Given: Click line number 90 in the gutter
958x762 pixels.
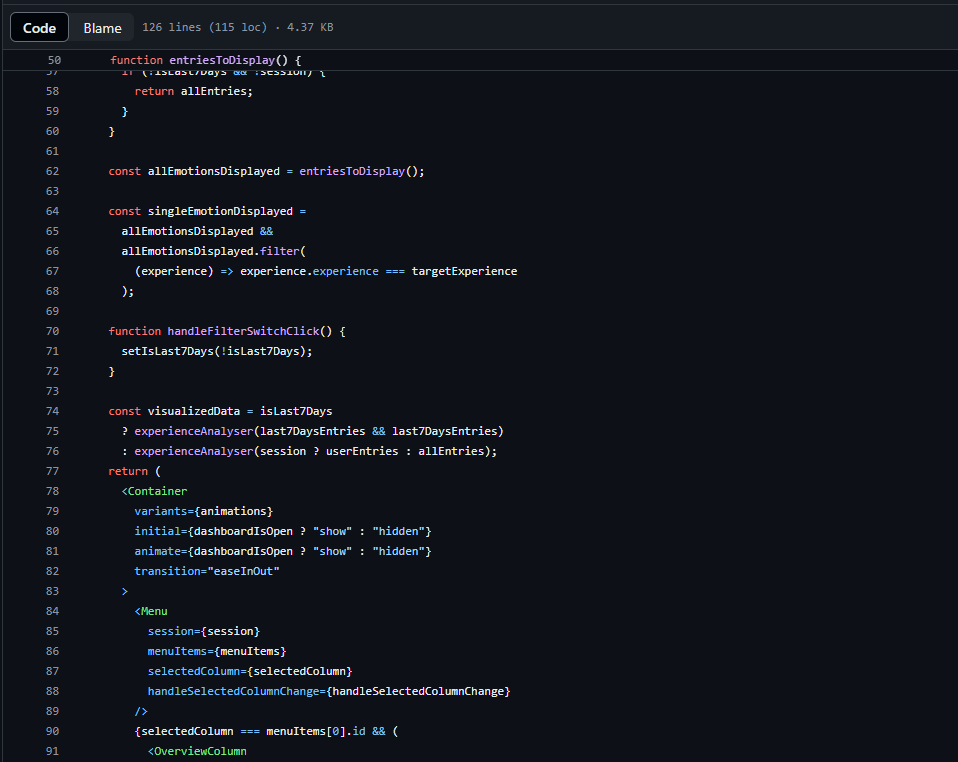Looking at the screenshot, I should click(x=52, y=731).
